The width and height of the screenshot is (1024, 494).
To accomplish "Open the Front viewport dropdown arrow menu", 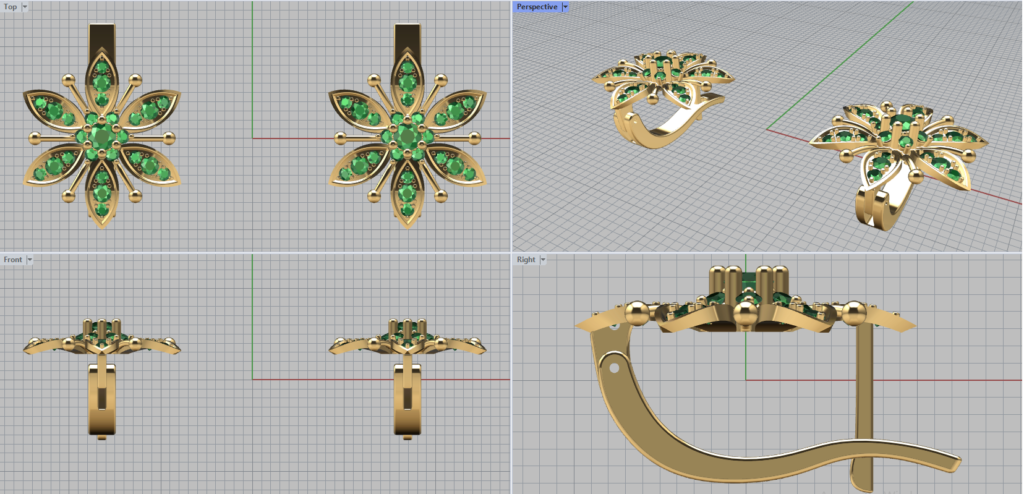I will (x=29, y=259).
